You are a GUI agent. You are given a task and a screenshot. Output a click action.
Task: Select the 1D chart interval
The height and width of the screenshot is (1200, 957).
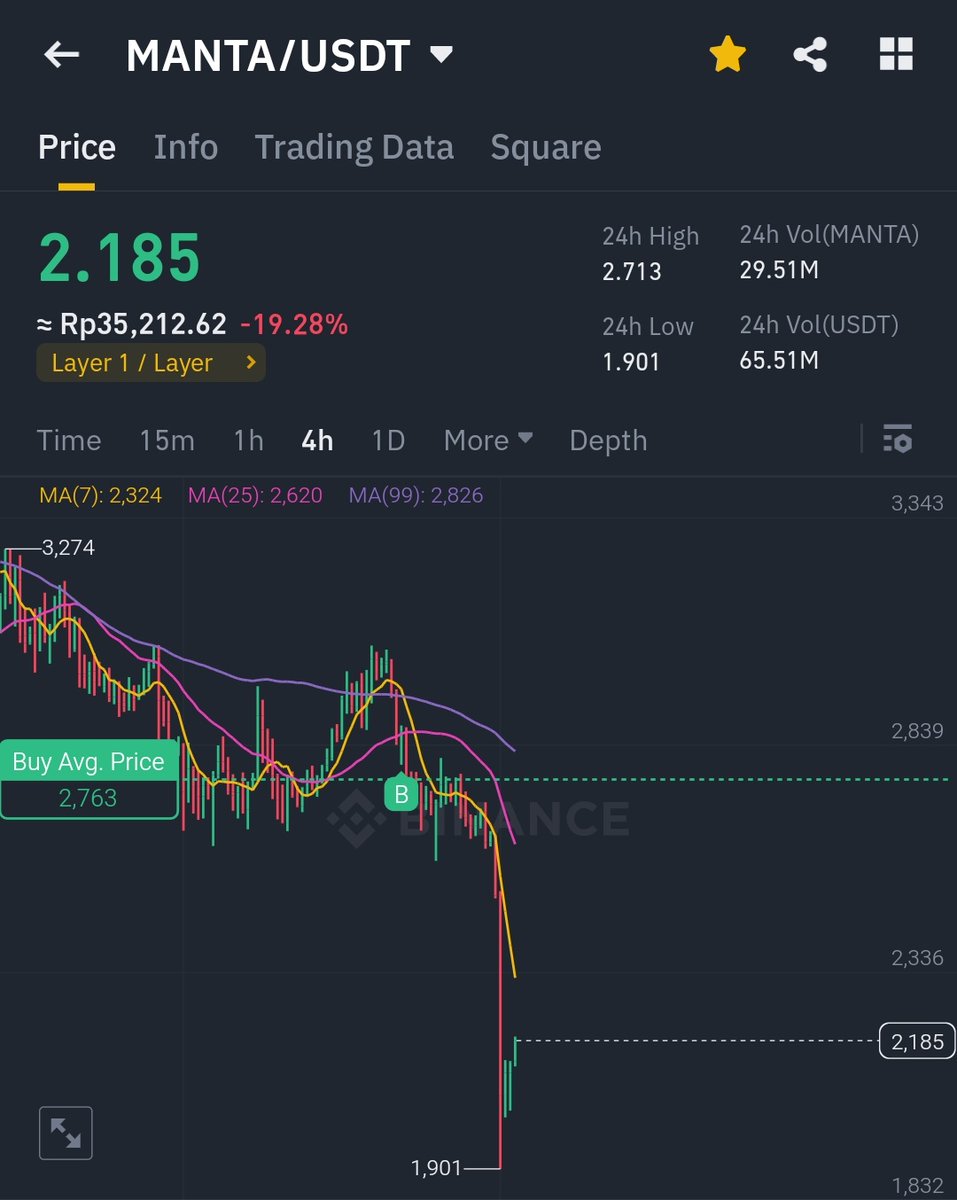tap(388, 440)
